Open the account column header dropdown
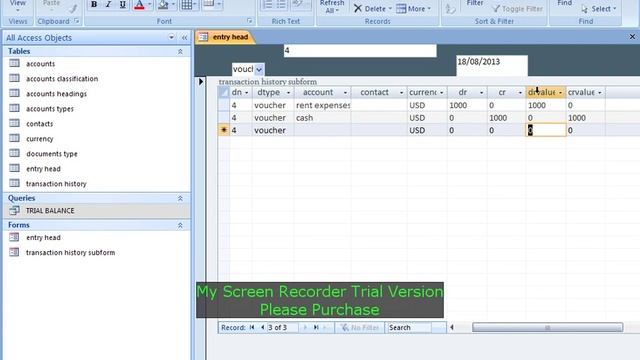This screenshot has height=360, width=640. [345, 93]
